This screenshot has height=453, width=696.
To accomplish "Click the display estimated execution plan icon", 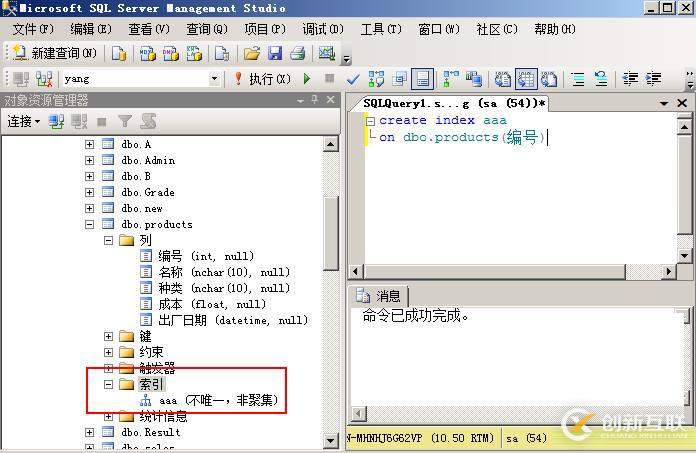I will pos(376,79).
